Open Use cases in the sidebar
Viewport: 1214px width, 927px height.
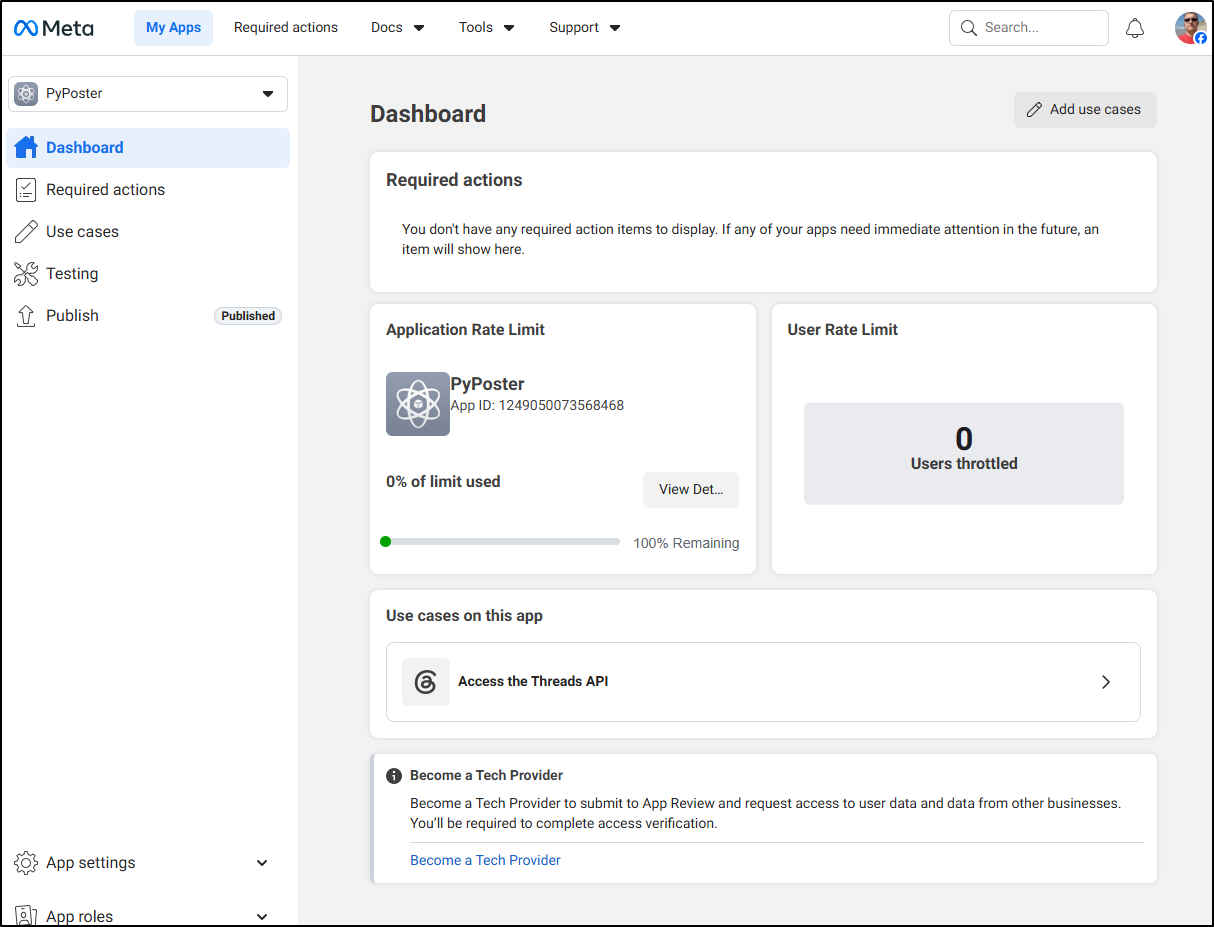pos(148,232)
